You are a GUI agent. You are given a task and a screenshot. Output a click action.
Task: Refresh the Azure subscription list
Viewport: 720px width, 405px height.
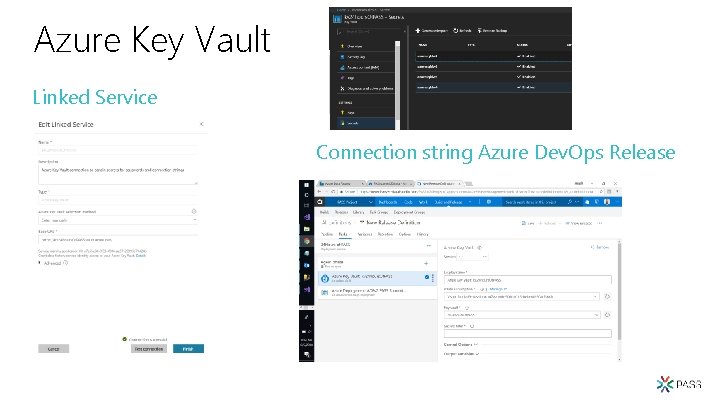click(607, 297)
